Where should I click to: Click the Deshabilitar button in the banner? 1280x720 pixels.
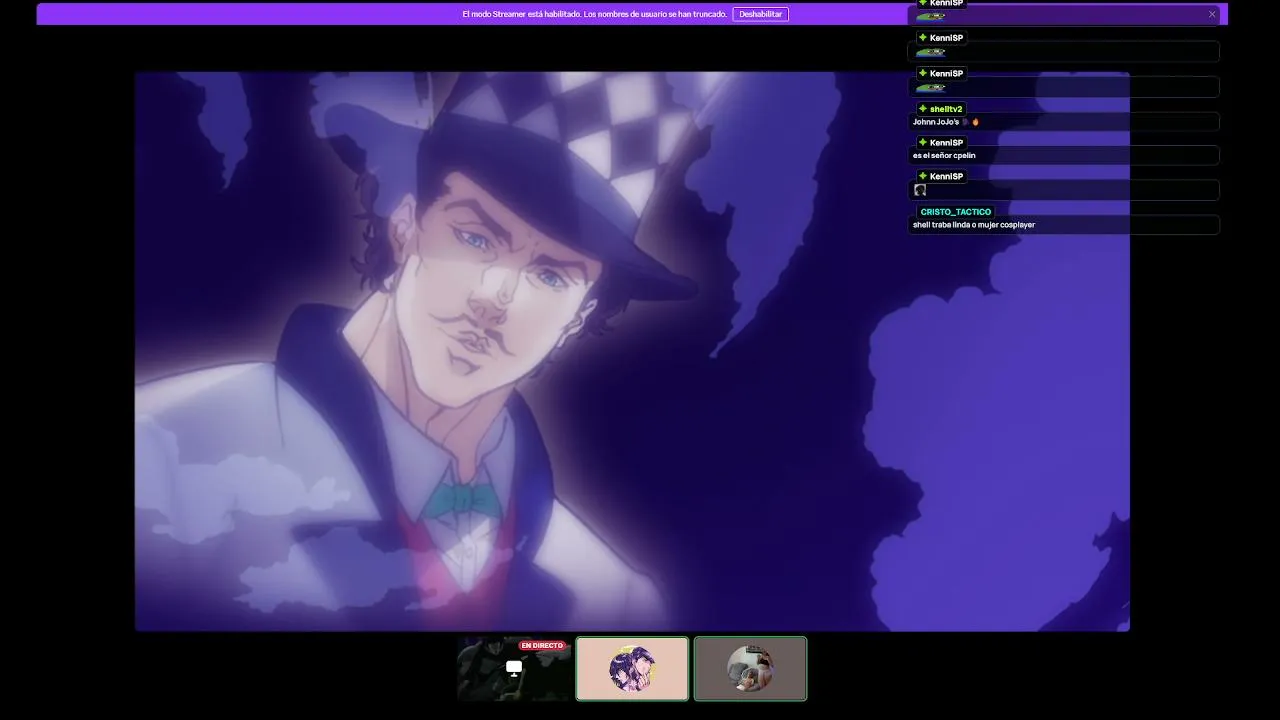(760, 14)
